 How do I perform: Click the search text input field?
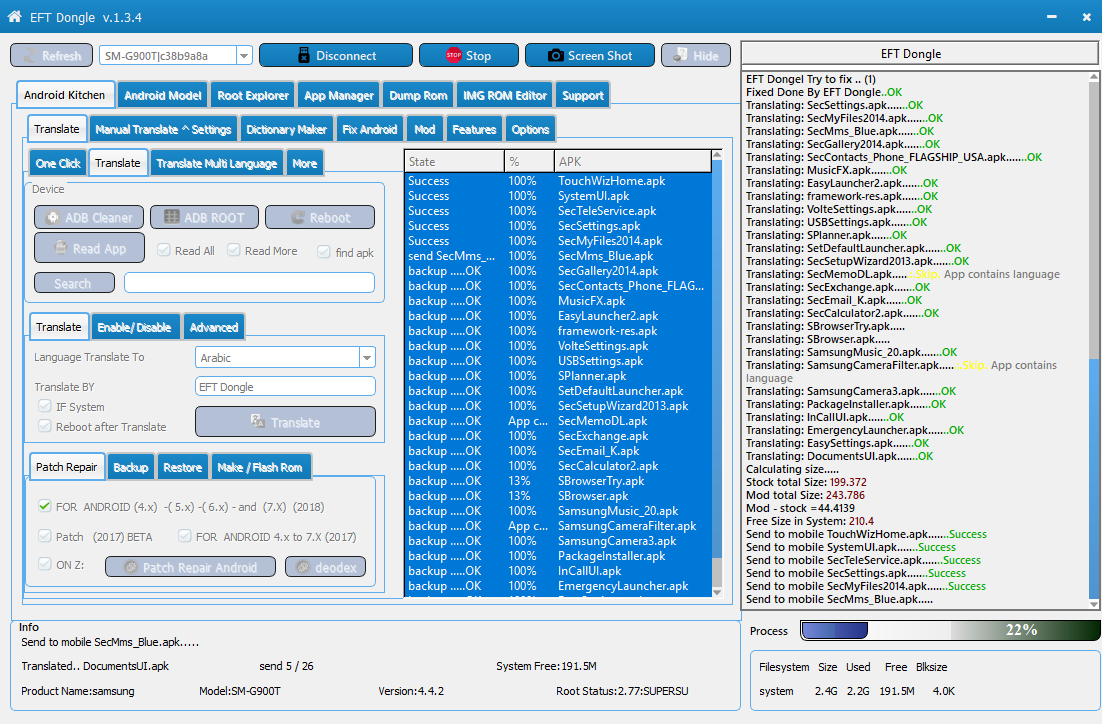coord(249,283)
